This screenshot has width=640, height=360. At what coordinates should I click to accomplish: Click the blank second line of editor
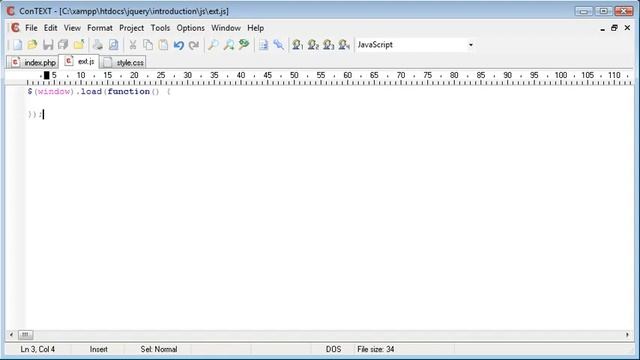point(329,103)
